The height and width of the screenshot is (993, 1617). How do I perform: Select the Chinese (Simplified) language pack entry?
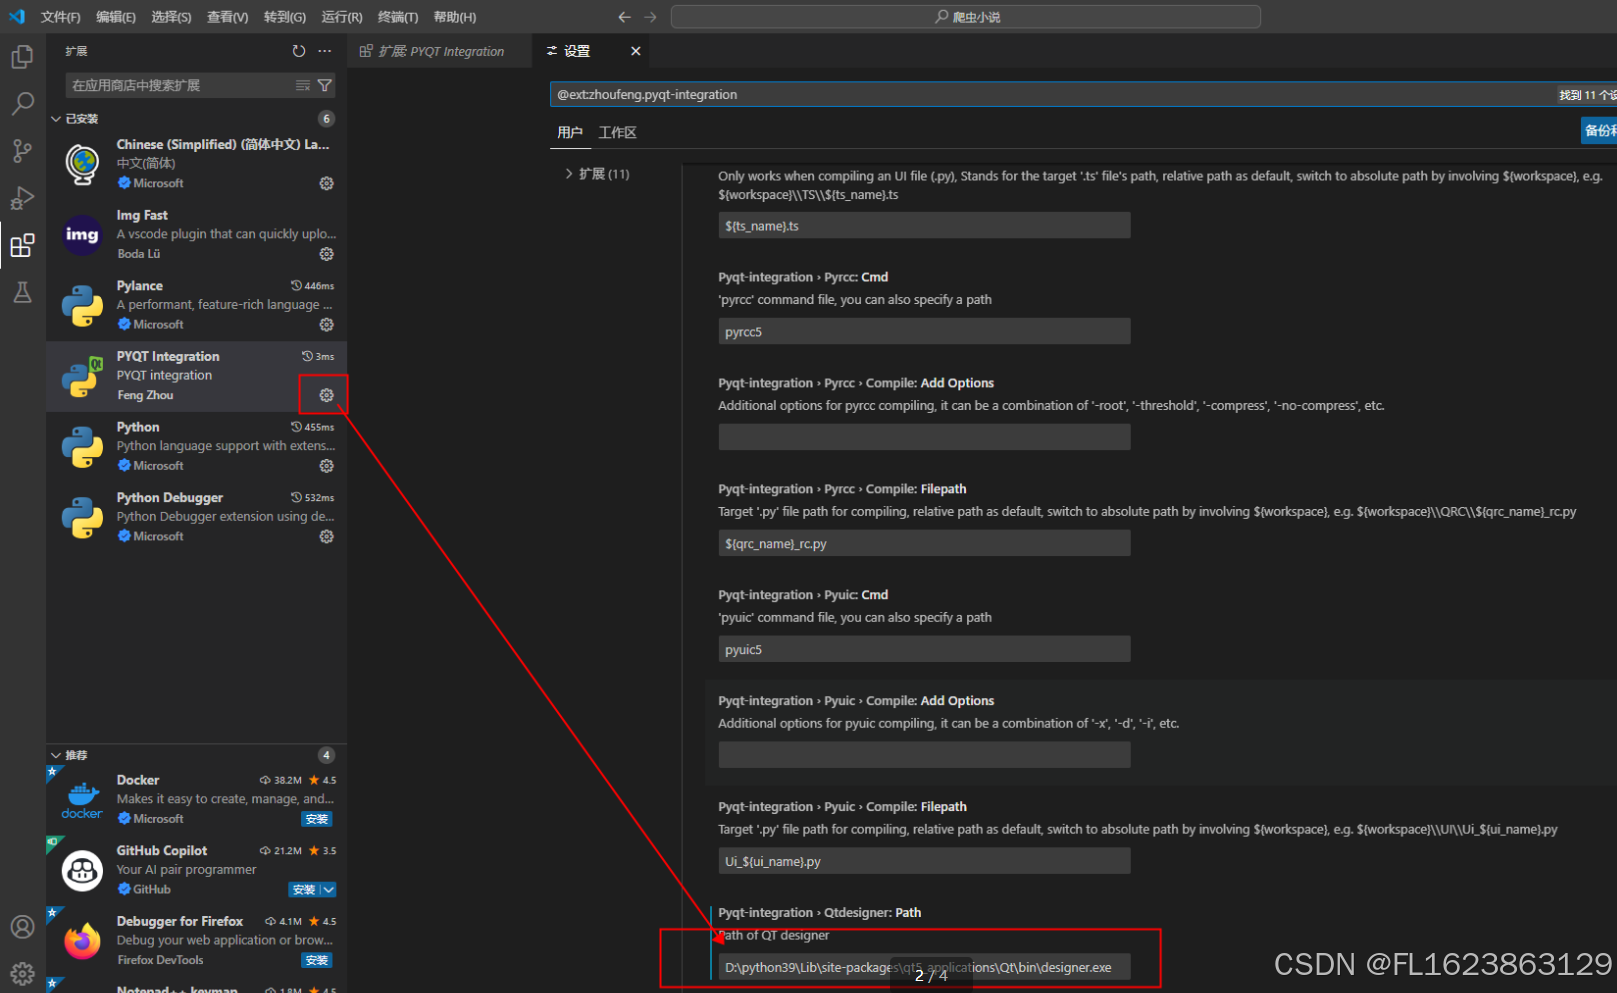click(197, 164)
